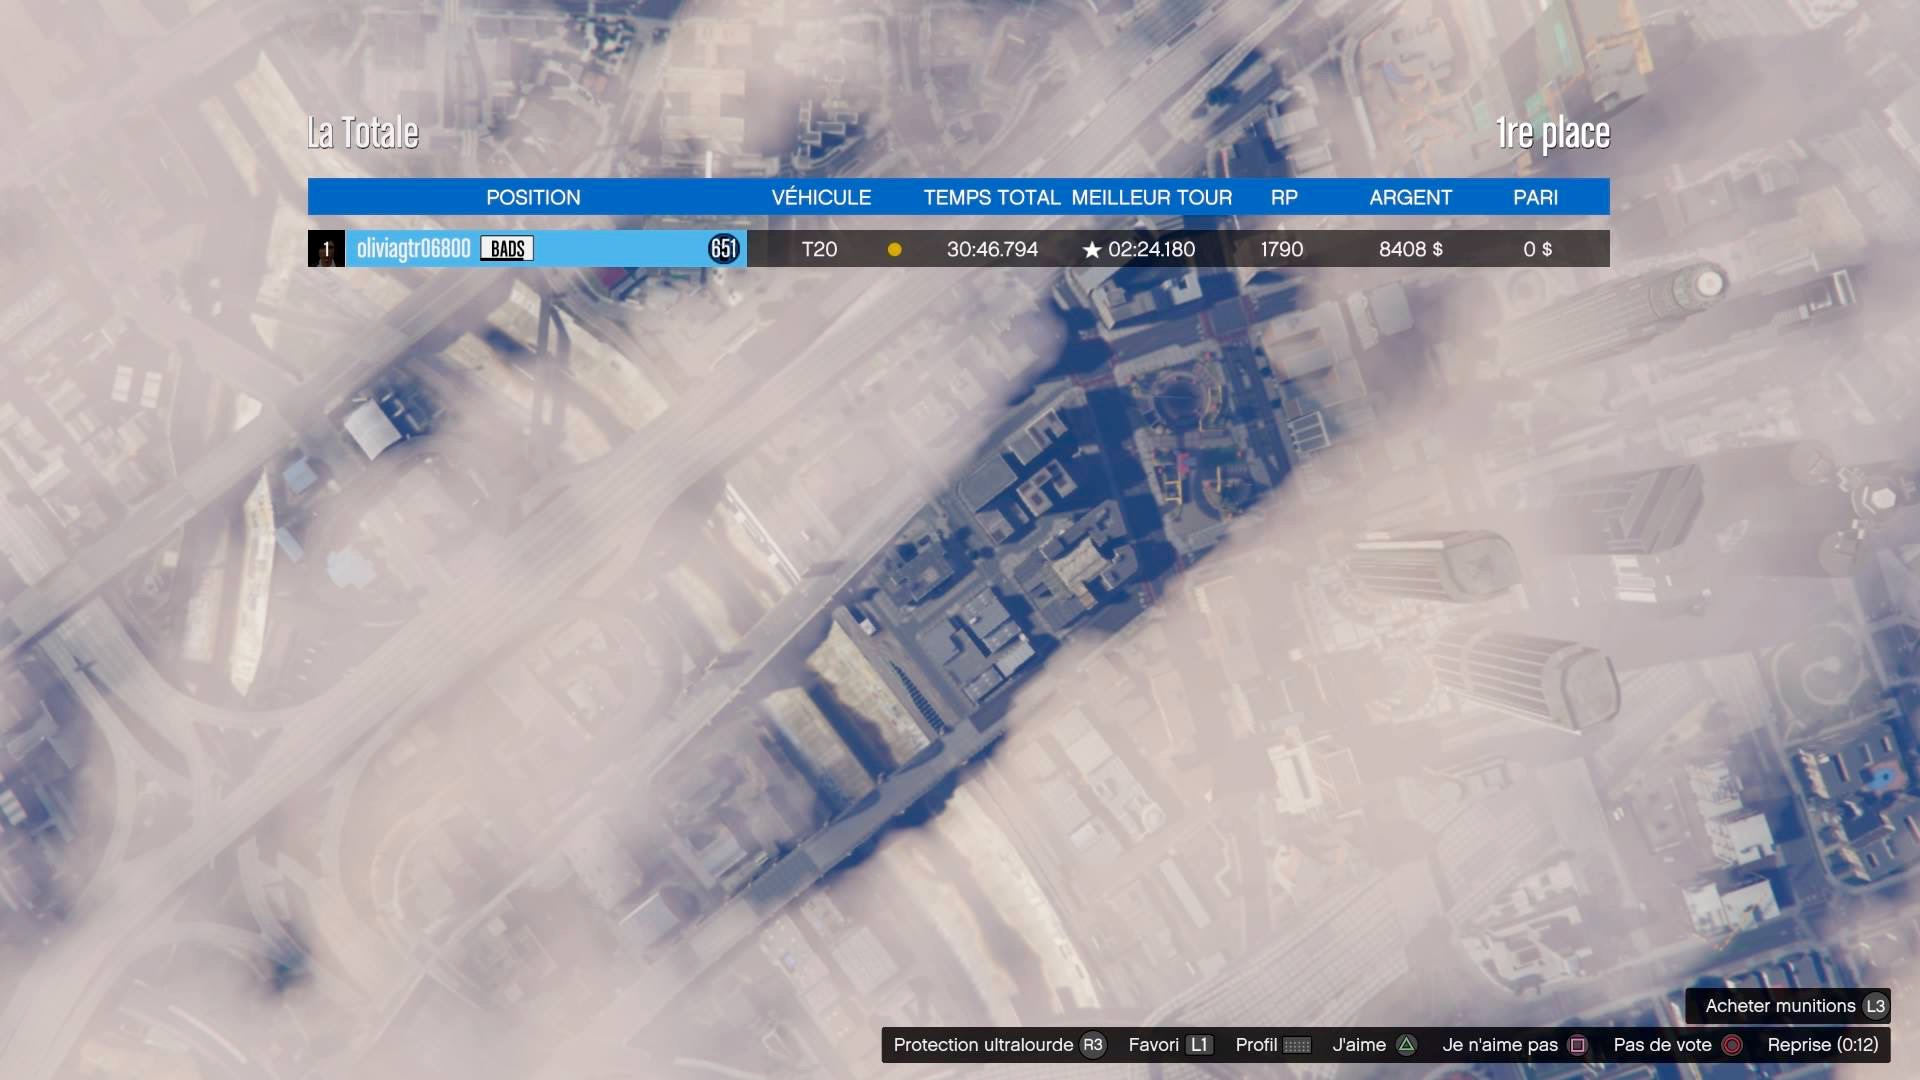Click the Acheter munitions label

[x=1779, y=1006]
